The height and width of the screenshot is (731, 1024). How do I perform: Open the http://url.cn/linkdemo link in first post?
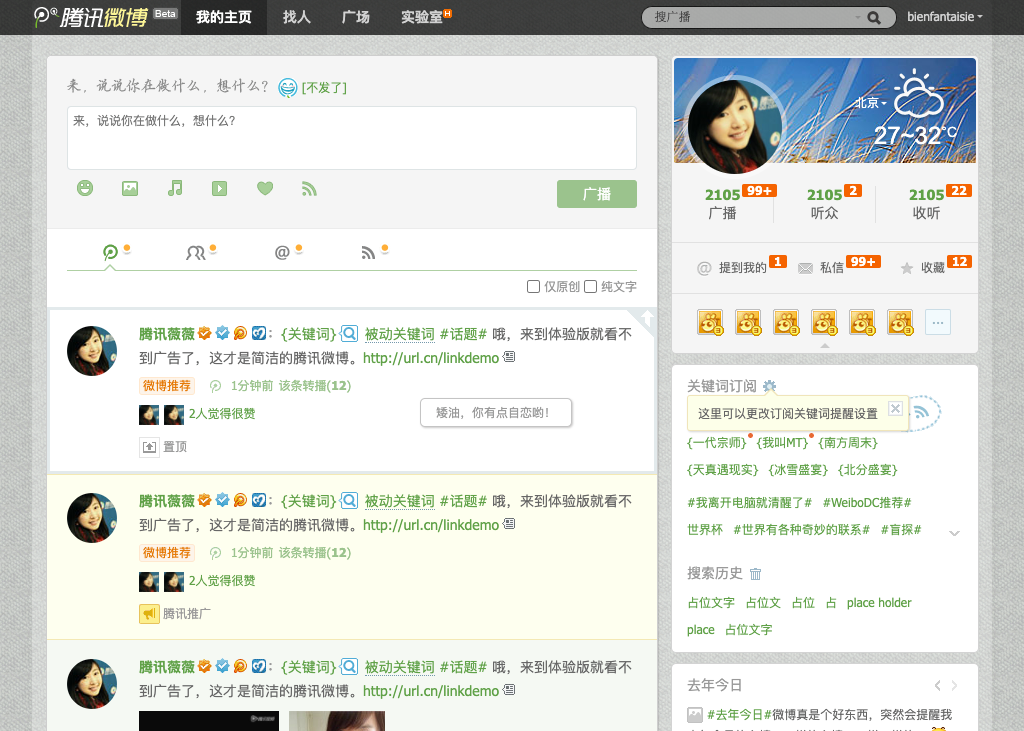tap(430, 358)
